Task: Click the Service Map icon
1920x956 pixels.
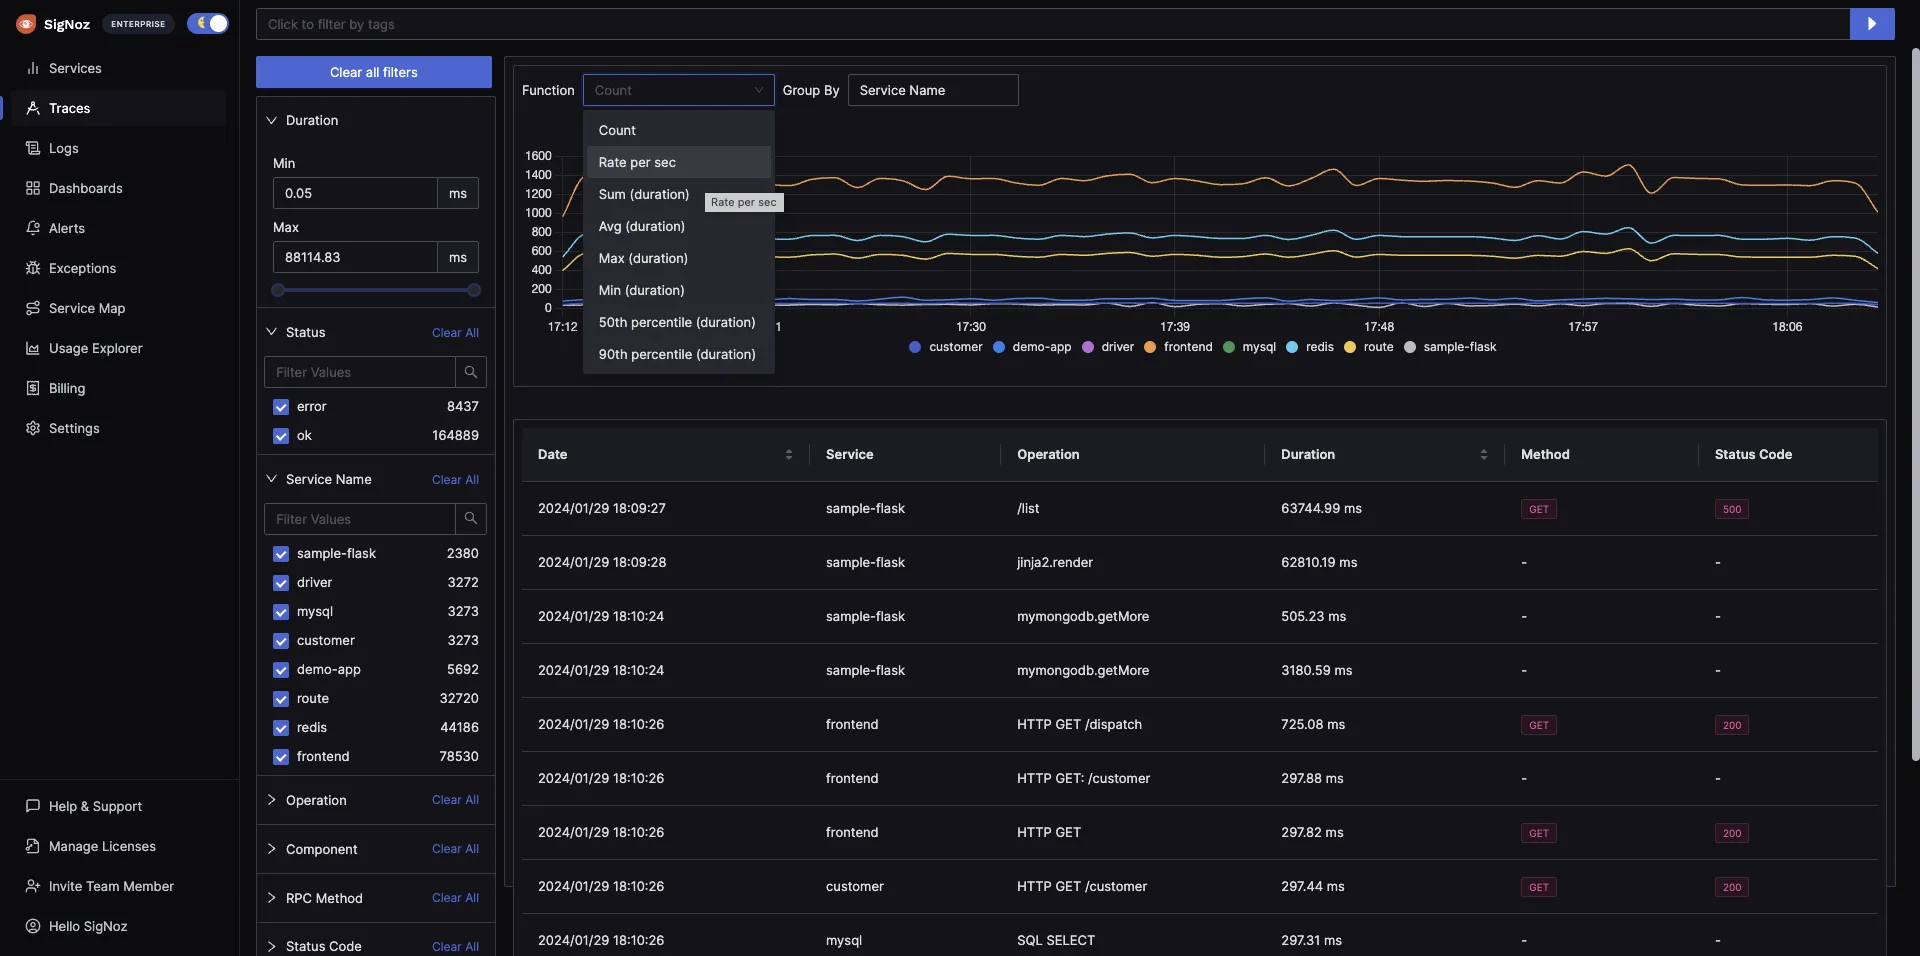Action: [33, 308]
